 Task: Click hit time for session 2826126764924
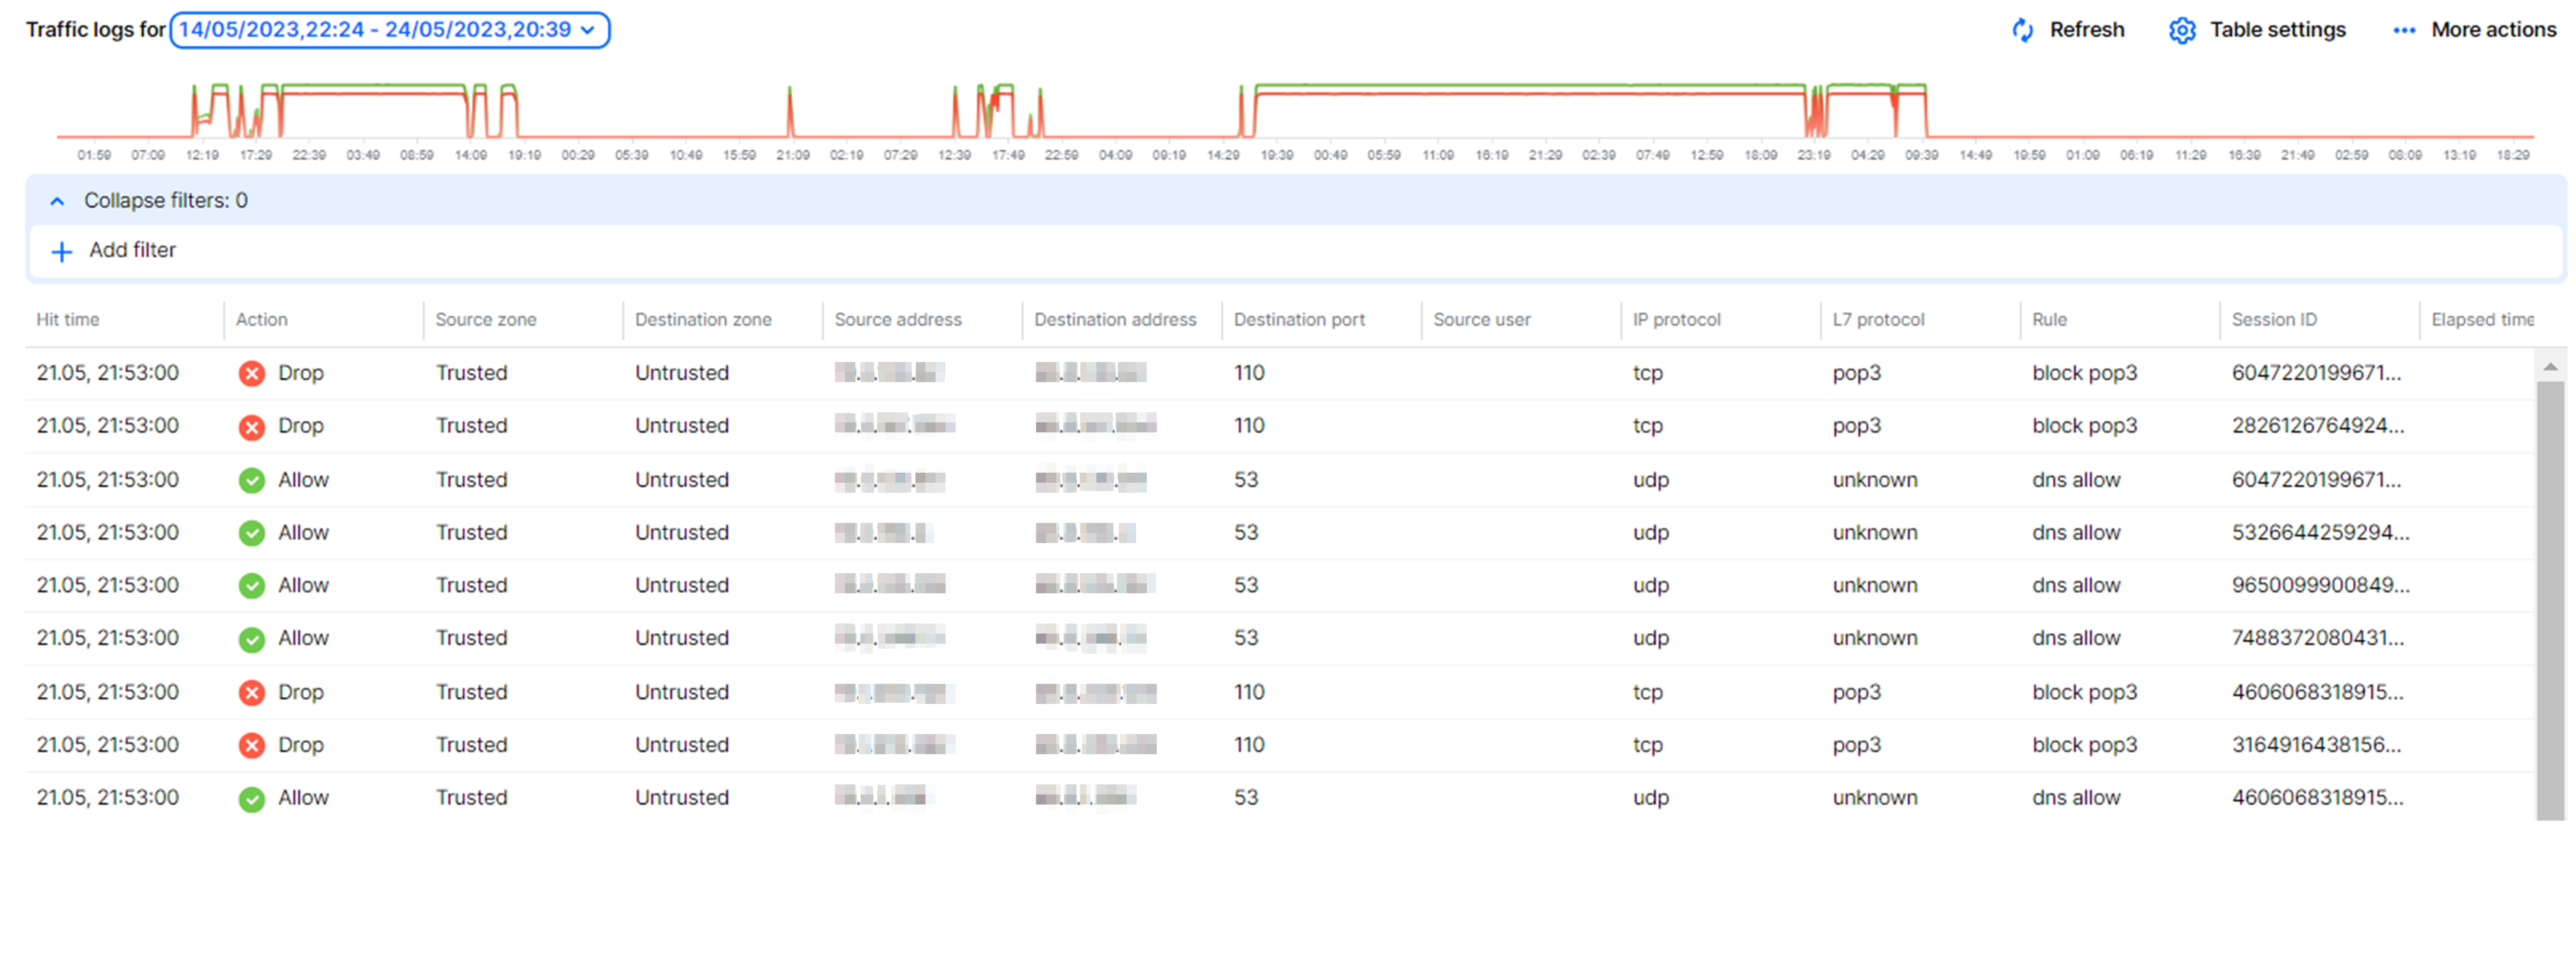[108, 426]
